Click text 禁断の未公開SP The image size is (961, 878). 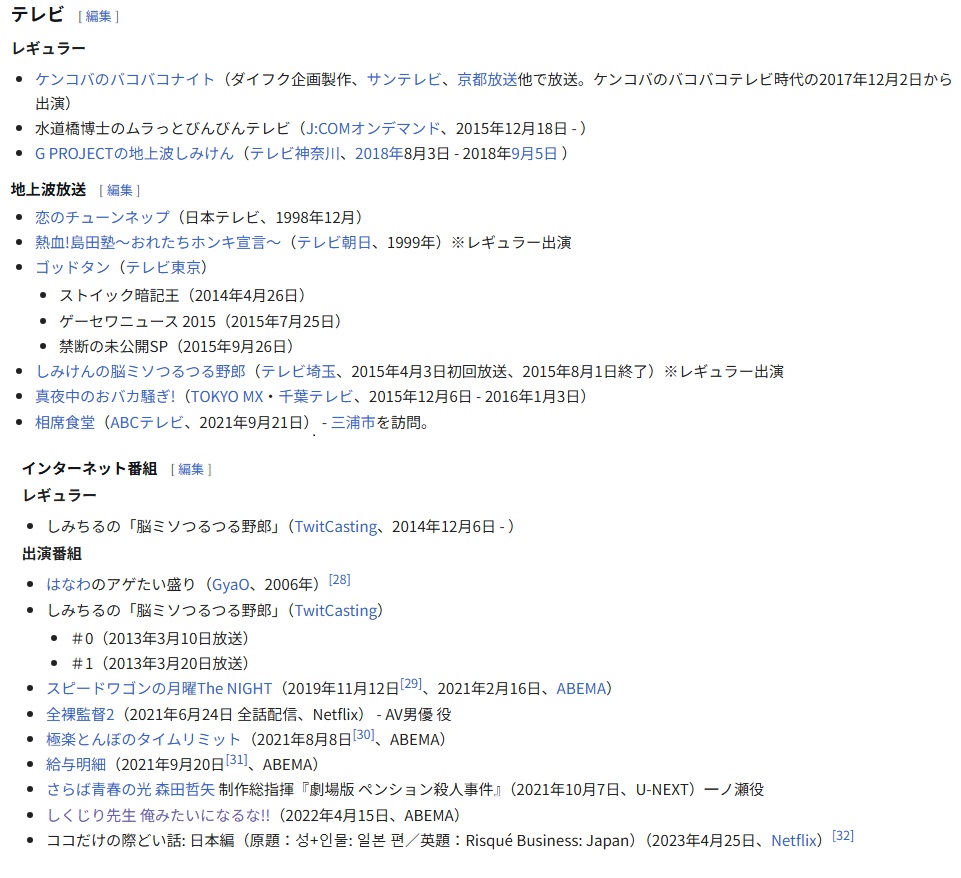point(113,347)
